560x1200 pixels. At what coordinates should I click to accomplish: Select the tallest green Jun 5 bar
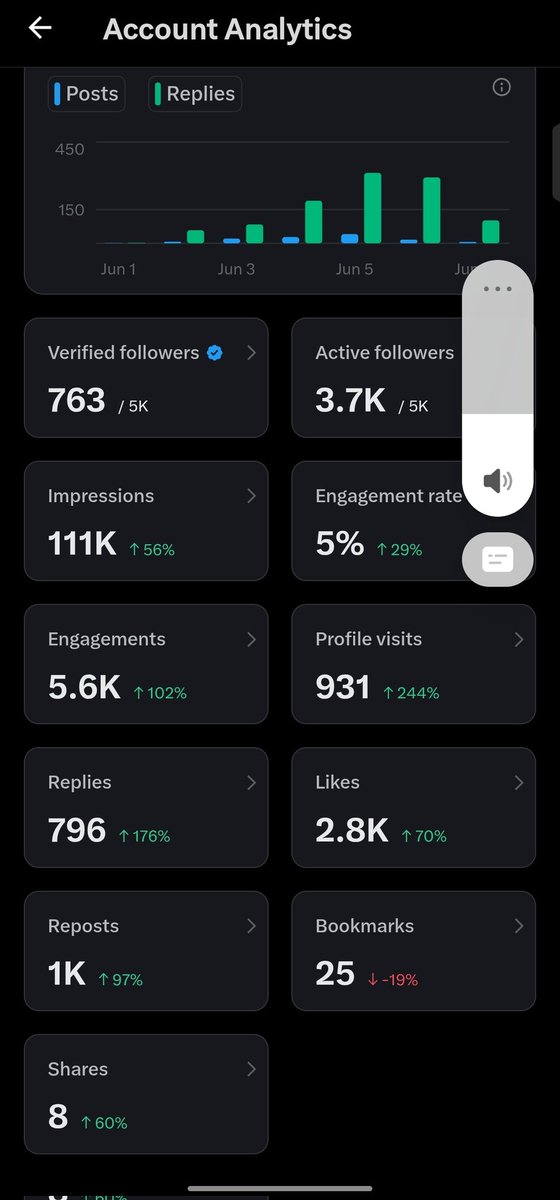(x=373, y=208)
